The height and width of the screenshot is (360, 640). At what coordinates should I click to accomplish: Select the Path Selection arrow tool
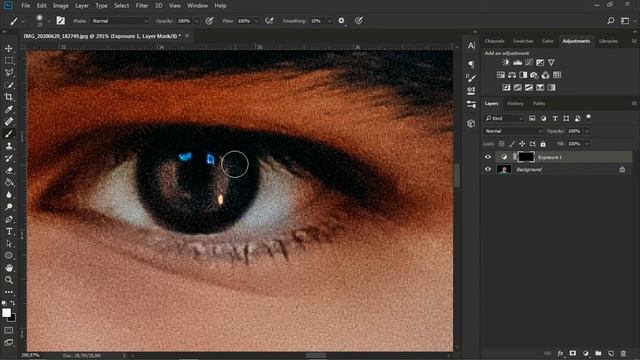(9, 244)
